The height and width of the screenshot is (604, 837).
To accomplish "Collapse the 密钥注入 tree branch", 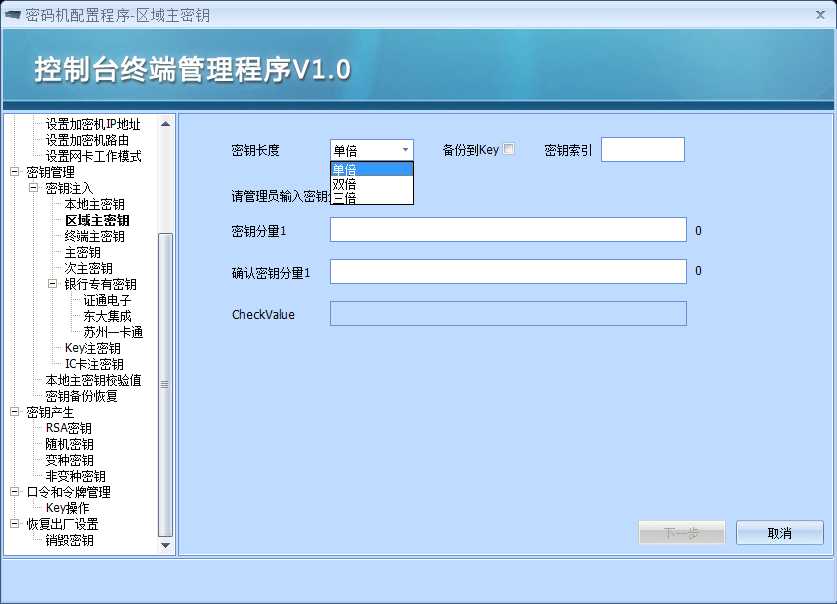I will [33, 188].
